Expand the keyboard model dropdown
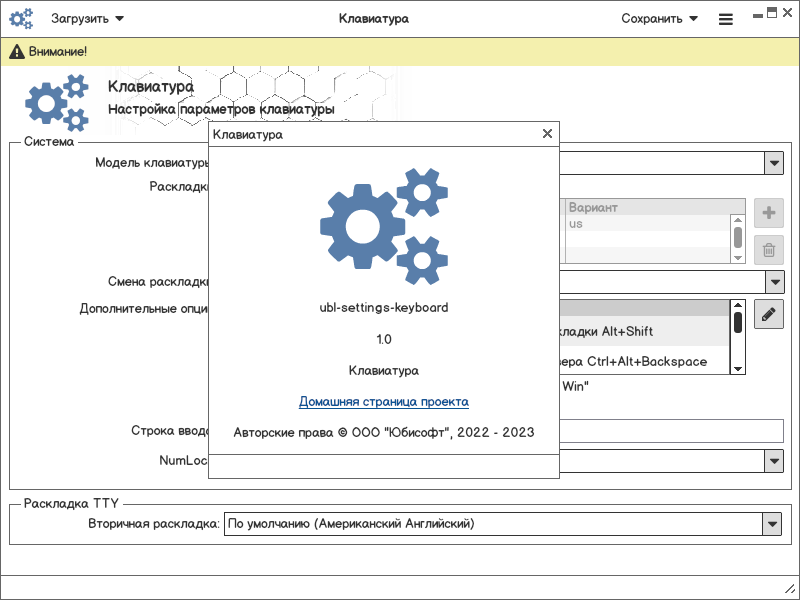The image size is (800, 600). pos(773,163)
